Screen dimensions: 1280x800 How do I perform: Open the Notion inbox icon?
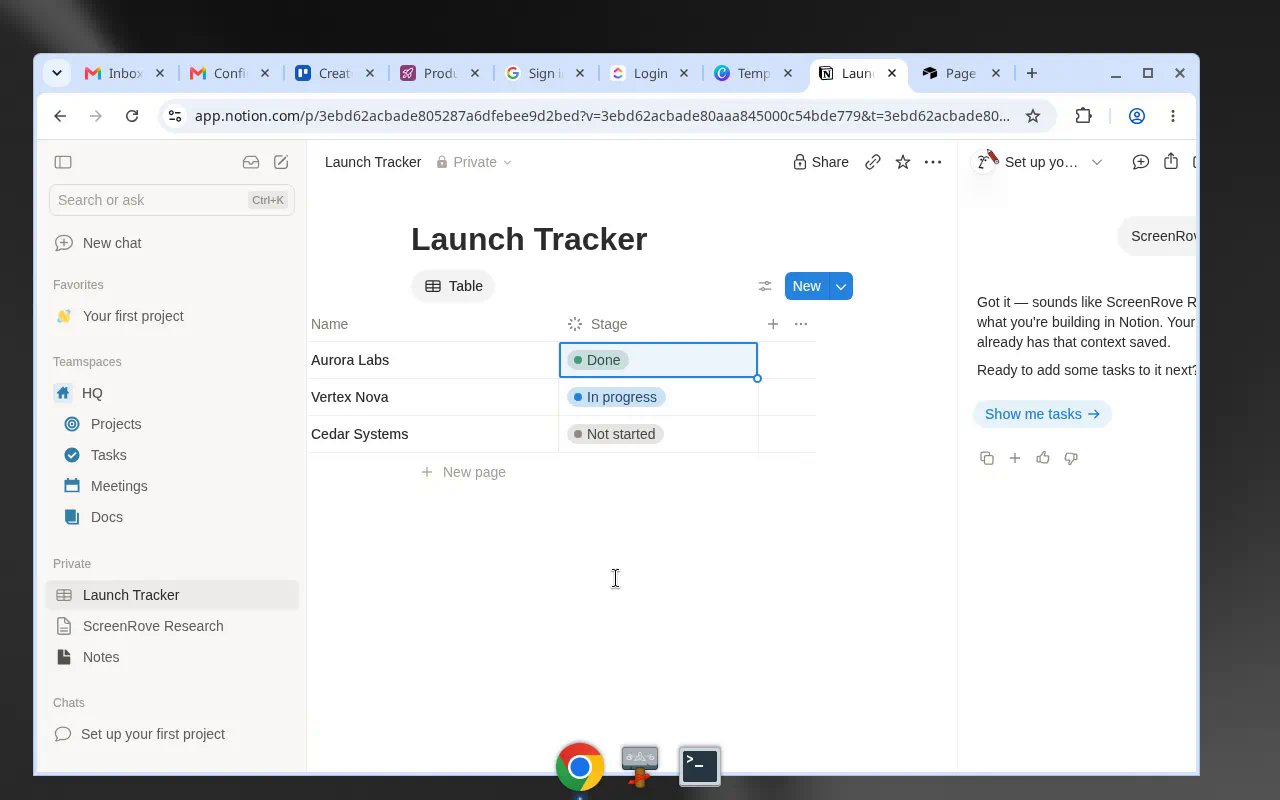point(251,162)
